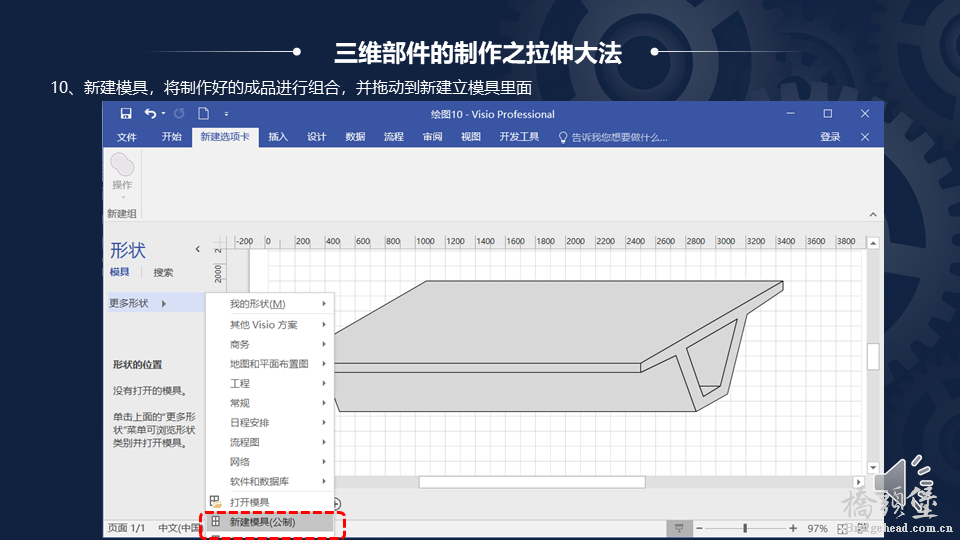Click the presentation mode icon in status bar
960x540 pixels.
point(679,528)
